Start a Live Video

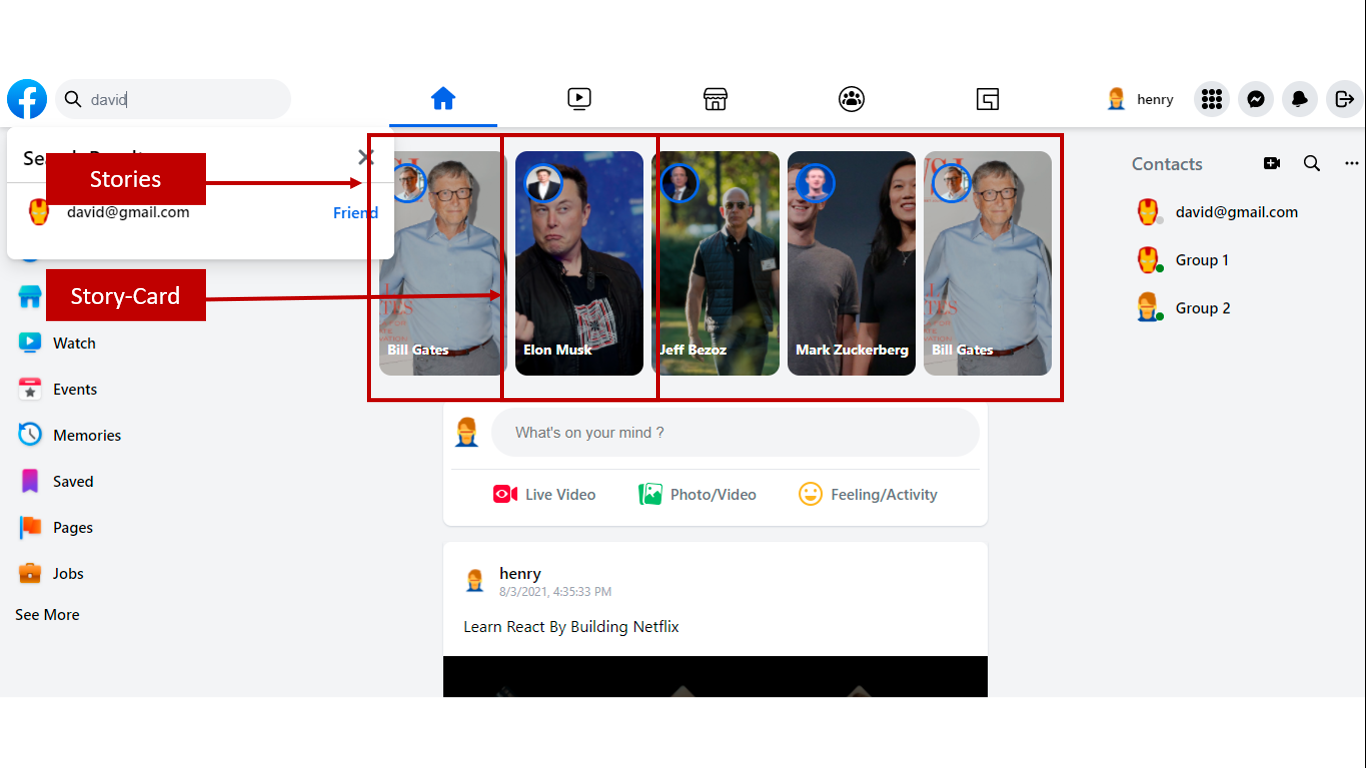[x=544, y=494]
